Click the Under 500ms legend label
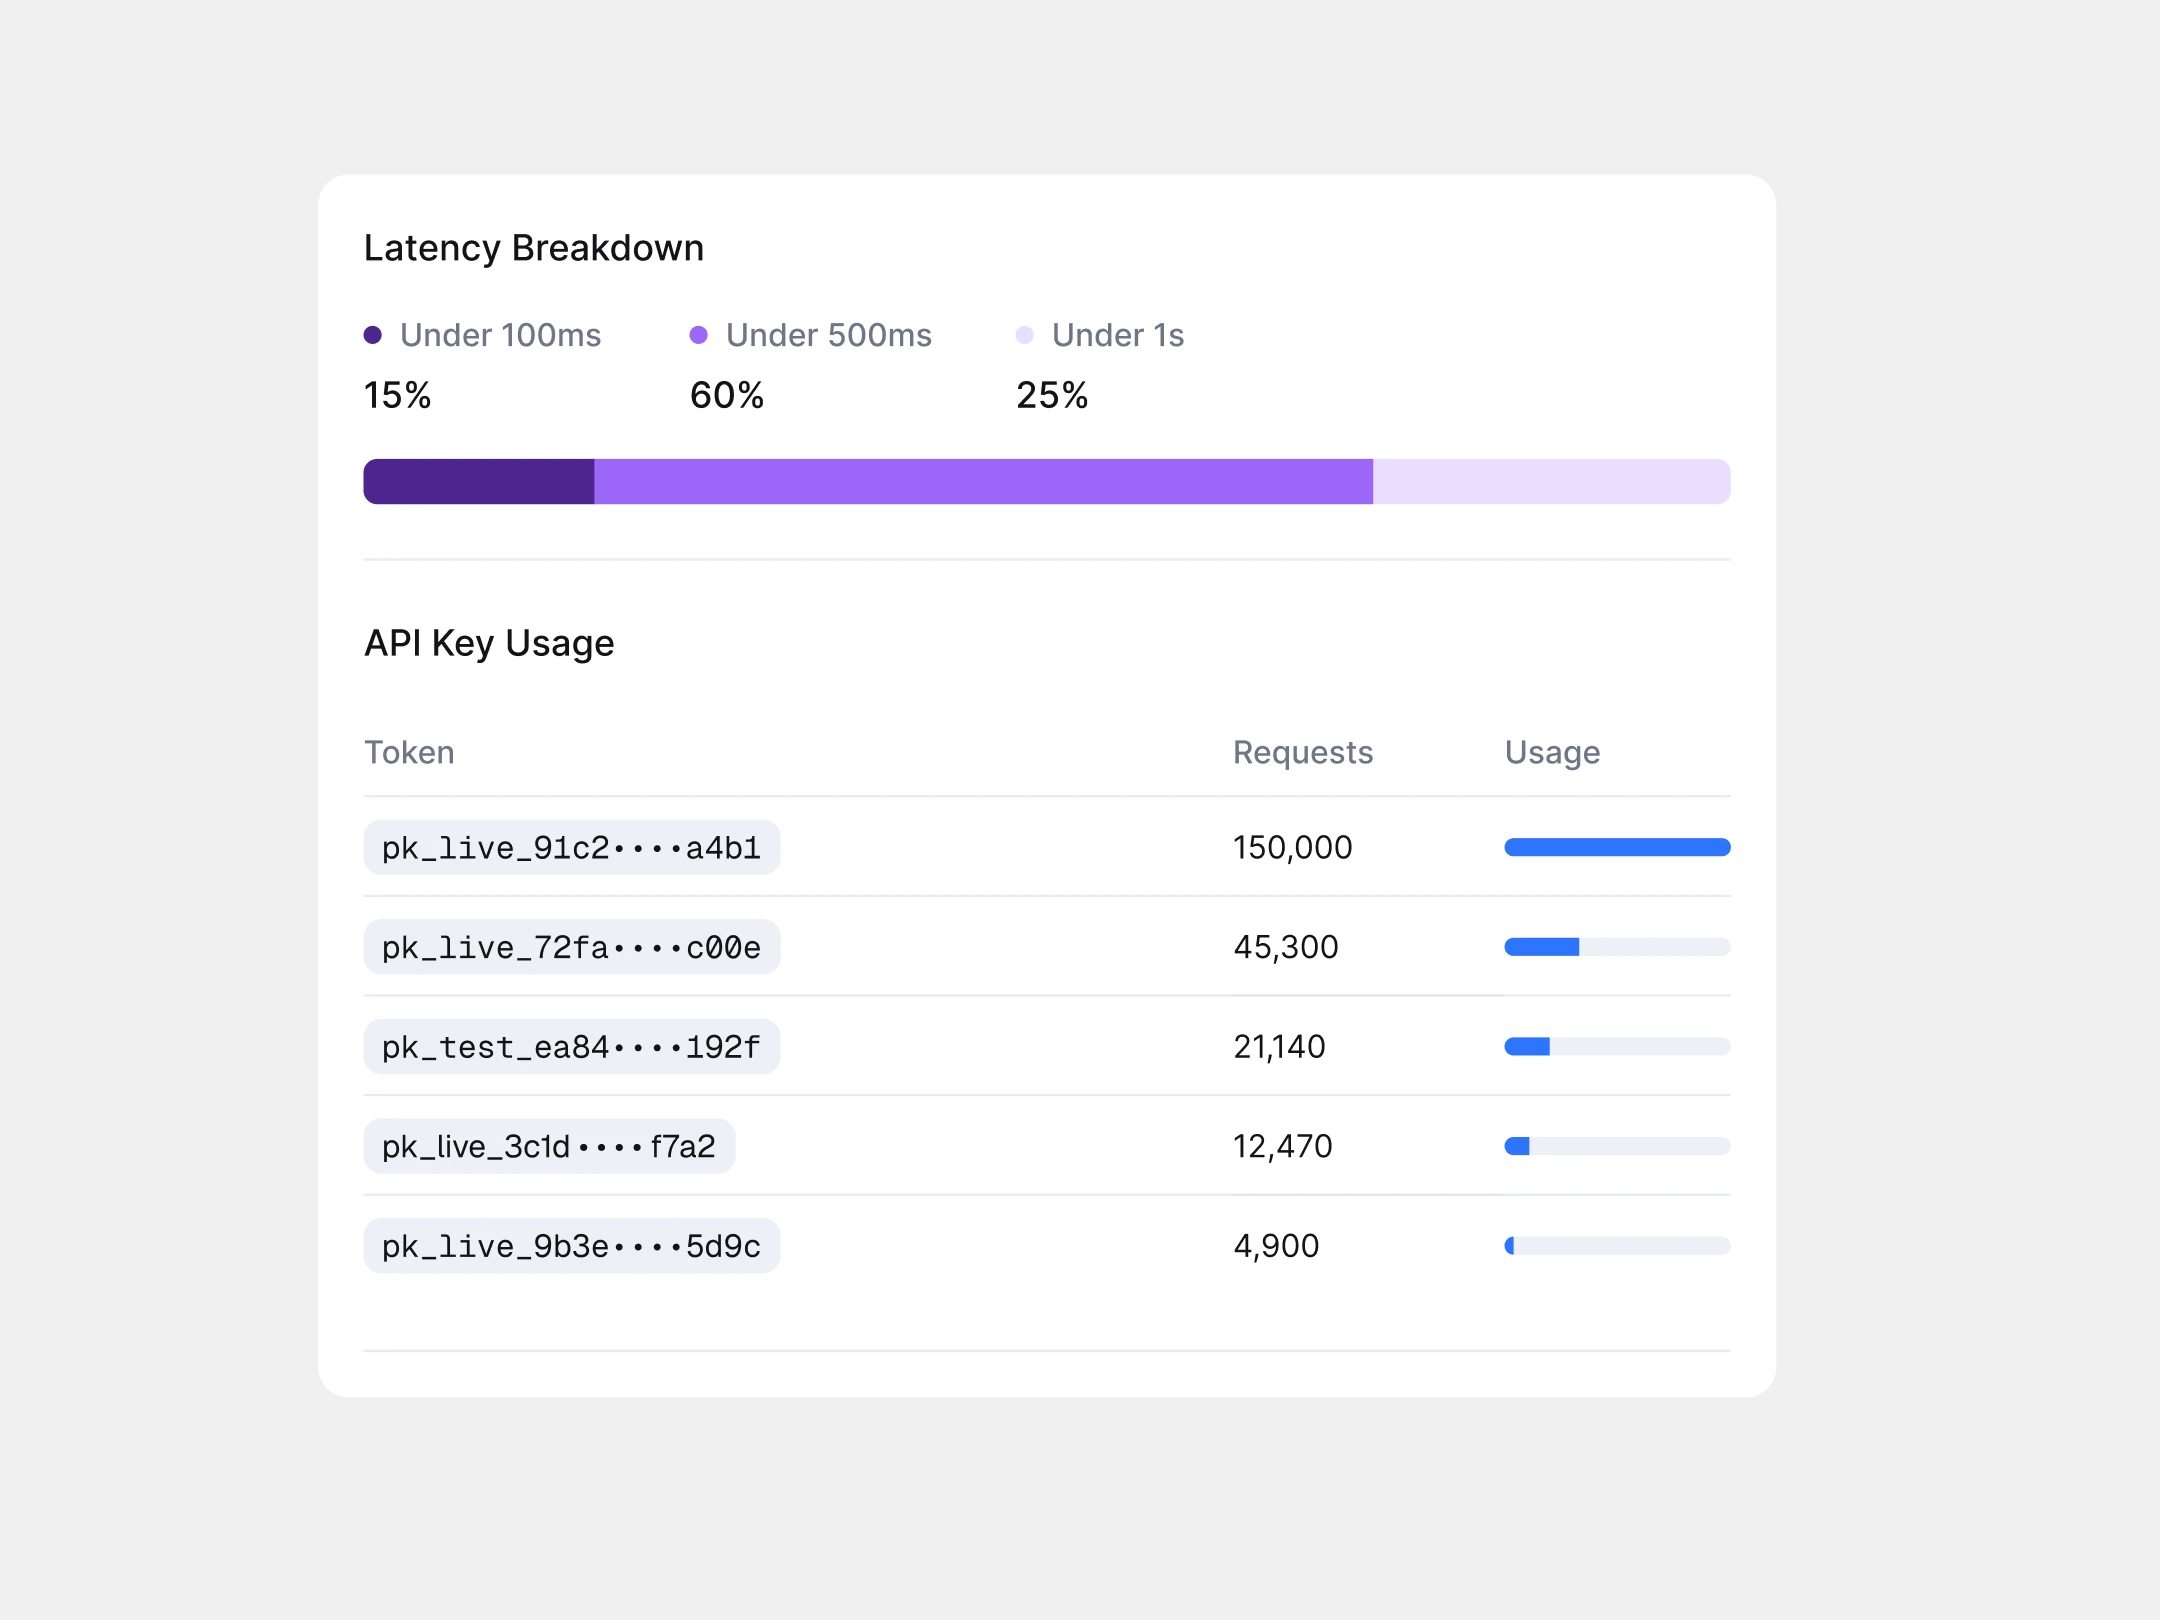This screenshot has height=1620, width=2160. pyautogui.click(x=829, y=335)
